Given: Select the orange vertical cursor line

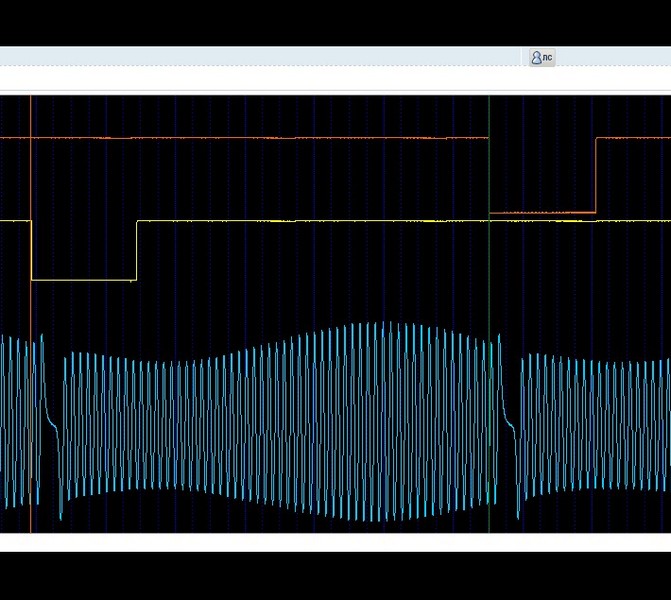Looking at the screenshot, I should coord(31,314).
